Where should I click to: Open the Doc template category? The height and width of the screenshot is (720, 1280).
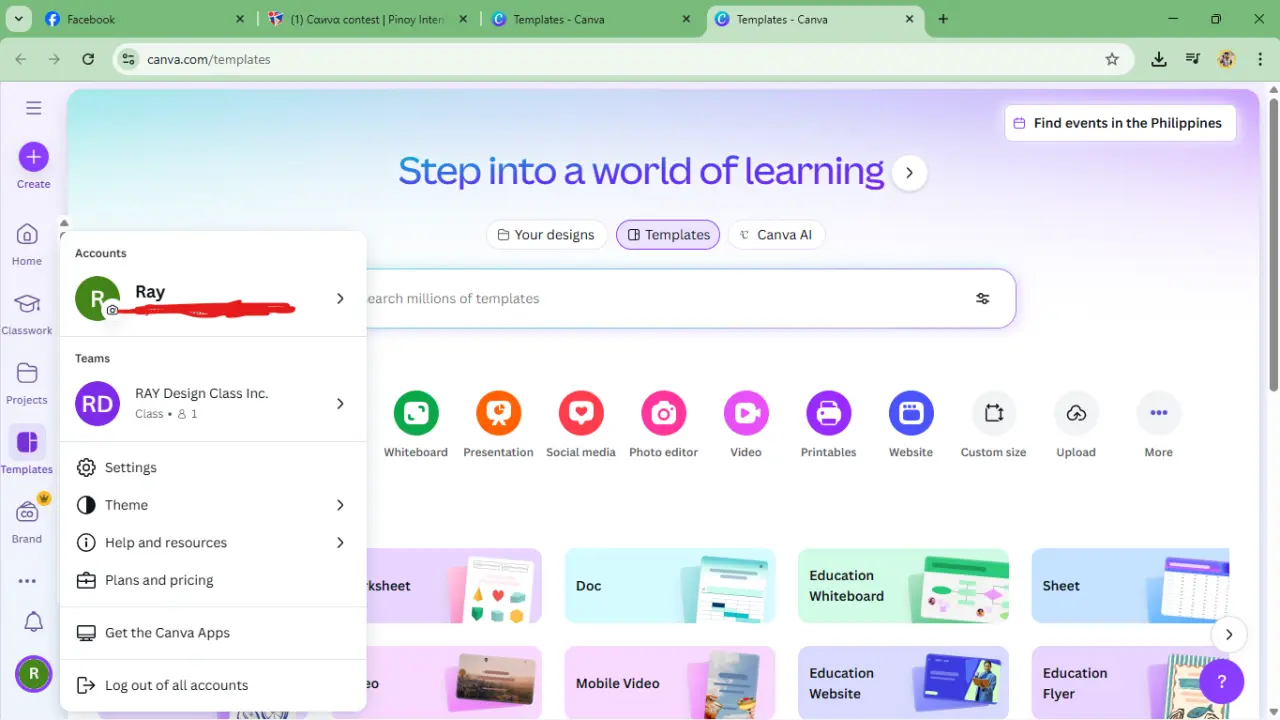point(670,586)
